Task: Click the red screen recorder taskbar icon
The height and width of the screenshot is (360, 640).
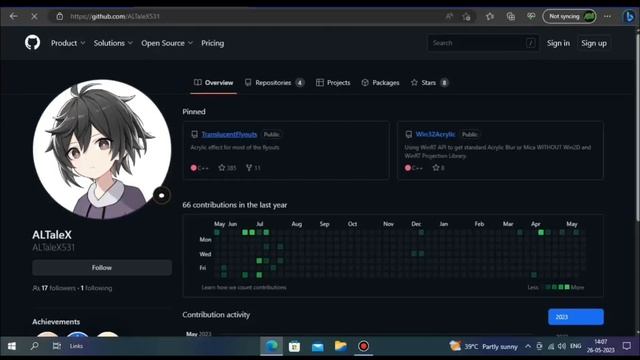Action: [x=363, y=346]
